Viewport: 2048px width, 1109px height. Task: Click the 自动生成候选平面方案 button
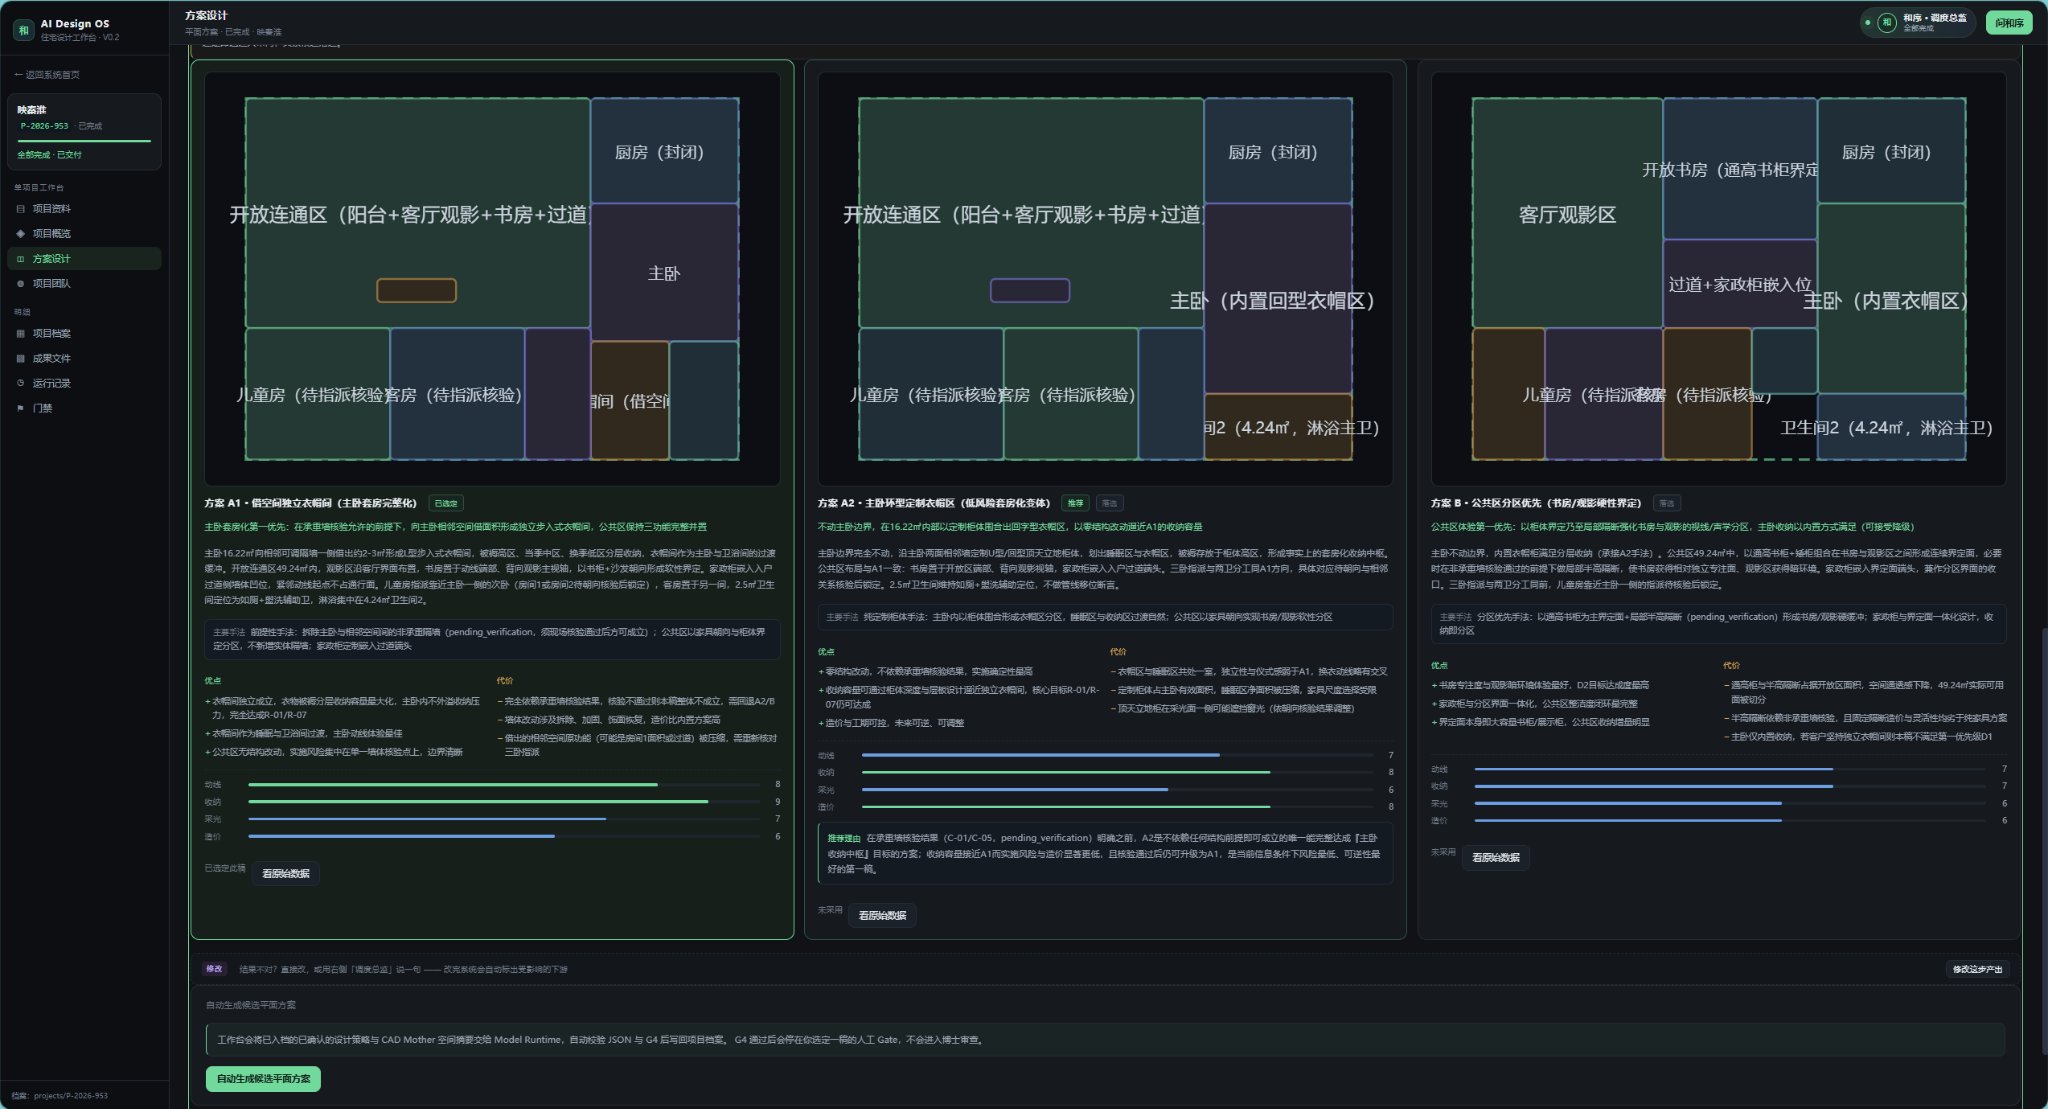tap(263, 1079)
